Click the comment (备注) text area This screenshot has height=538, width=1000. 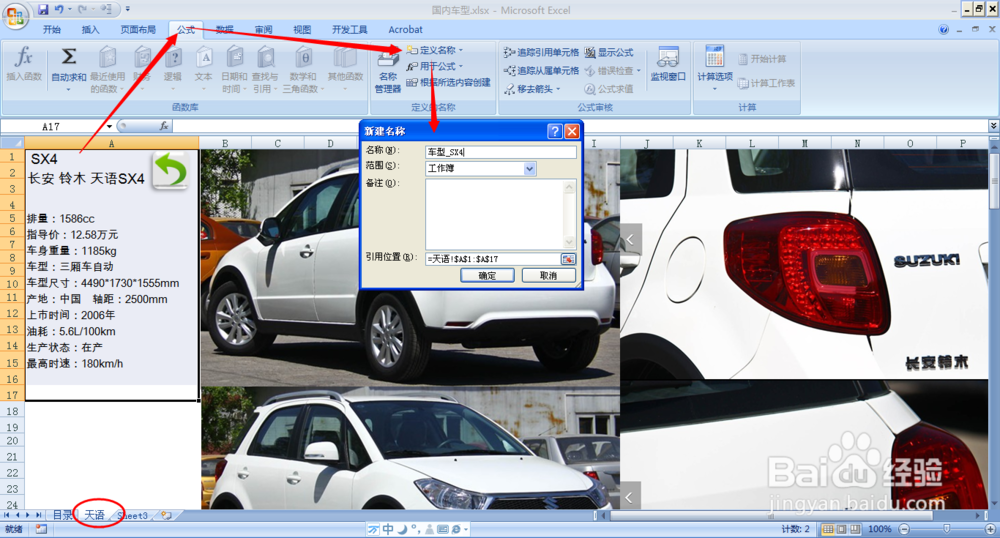pyautogui.click(x=501, y=214)
